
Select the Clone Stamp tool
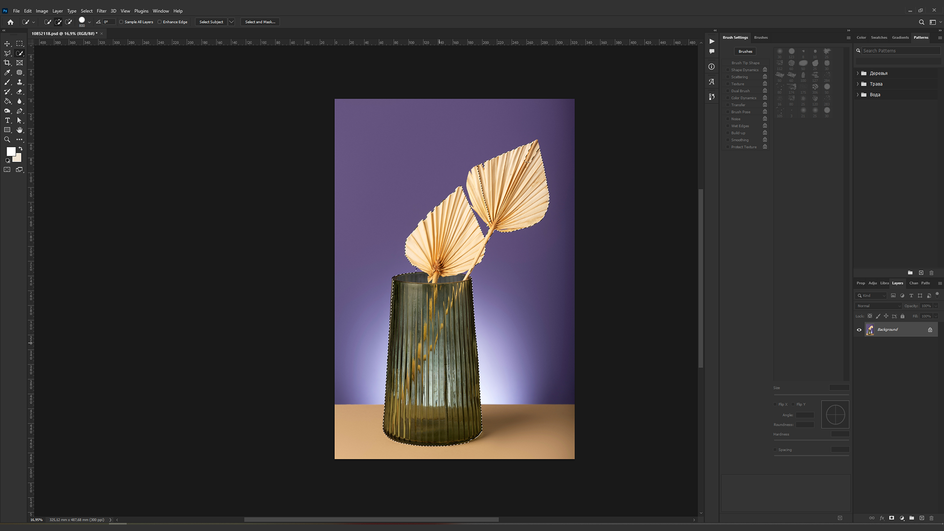click(19, 82)
